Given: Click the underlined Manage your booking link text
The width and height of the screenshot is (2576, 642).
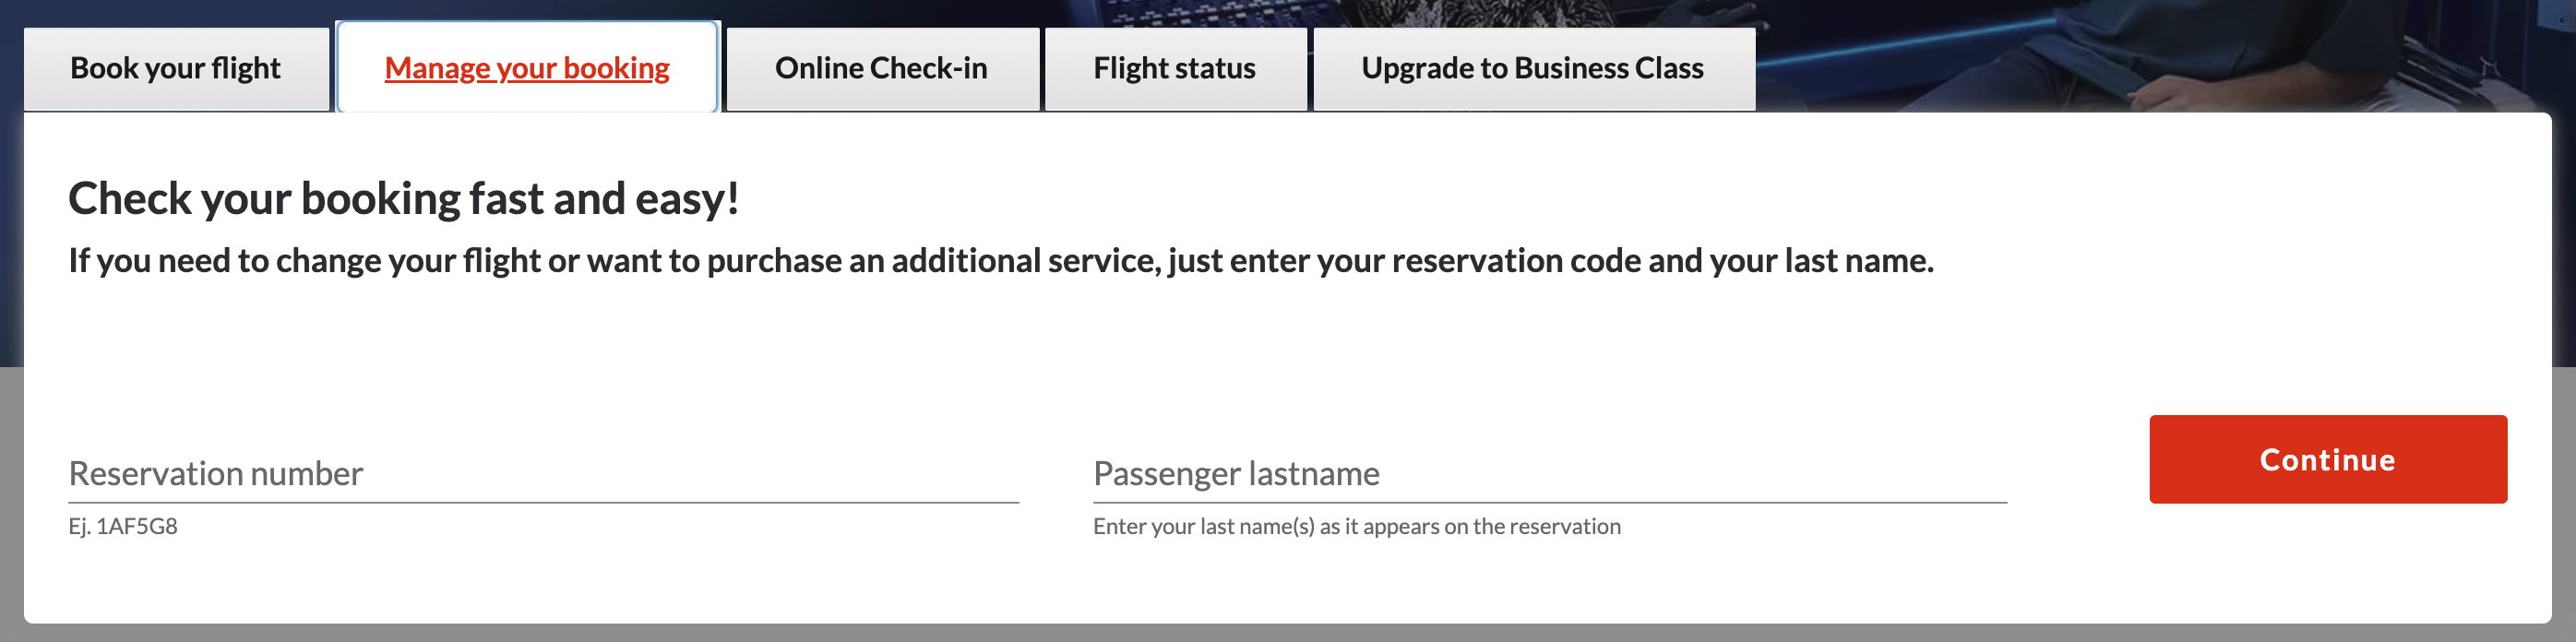Looking at the screenshot, I should click(x=527, y=69).
